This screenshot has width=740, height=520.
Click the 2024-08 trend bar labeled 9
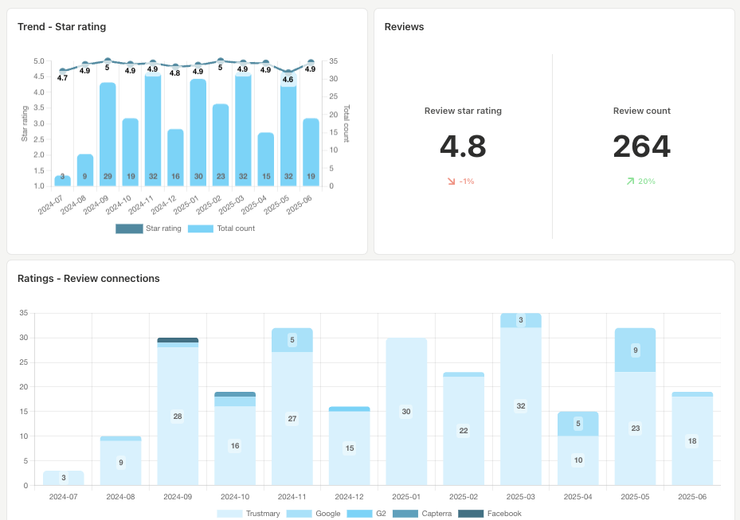coord(85,170)
